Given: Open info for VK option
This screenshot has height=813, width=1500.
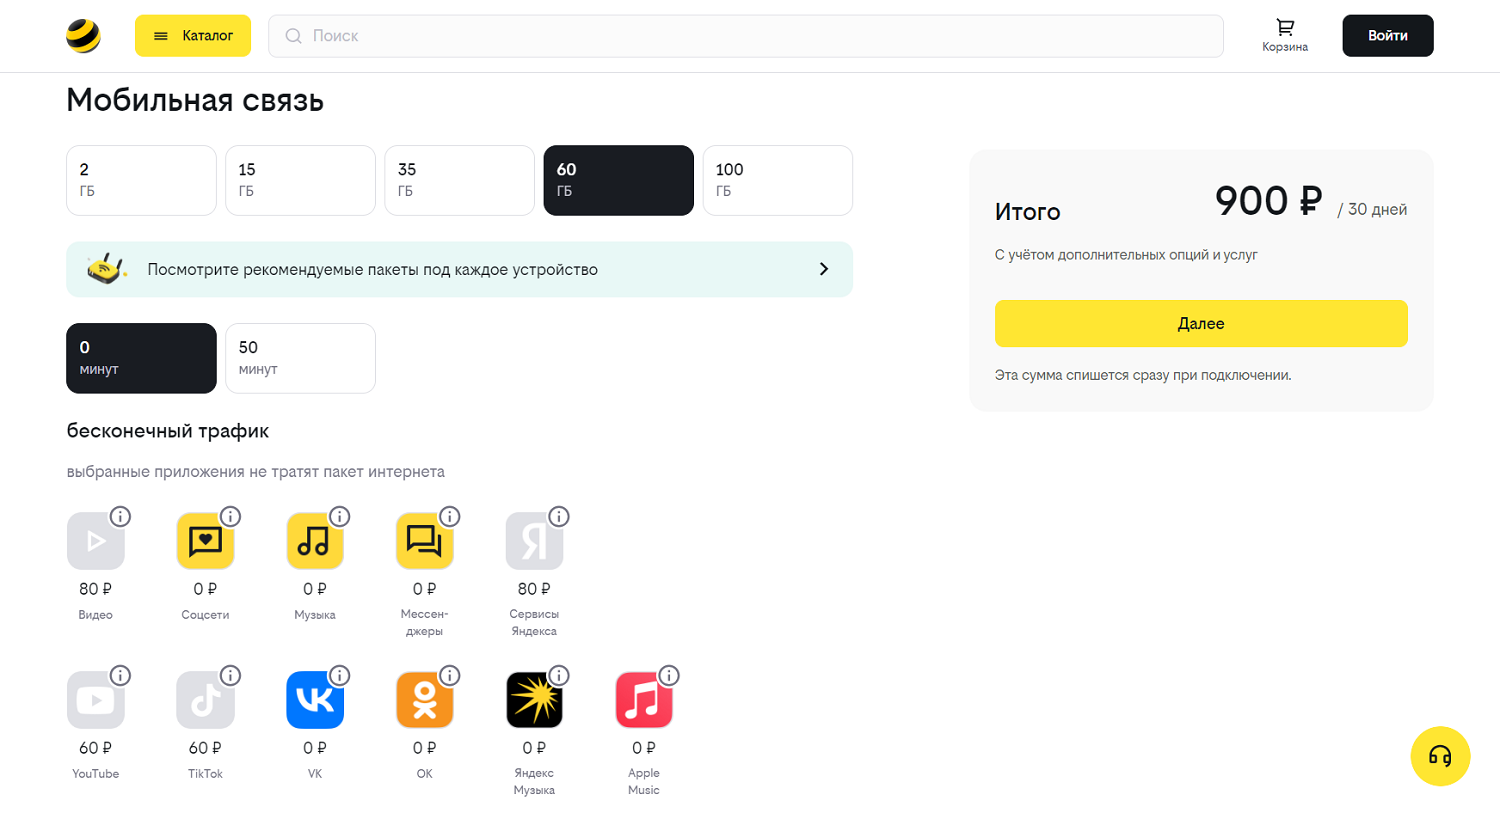Looking at the screenshot, I should pos(340,675).
